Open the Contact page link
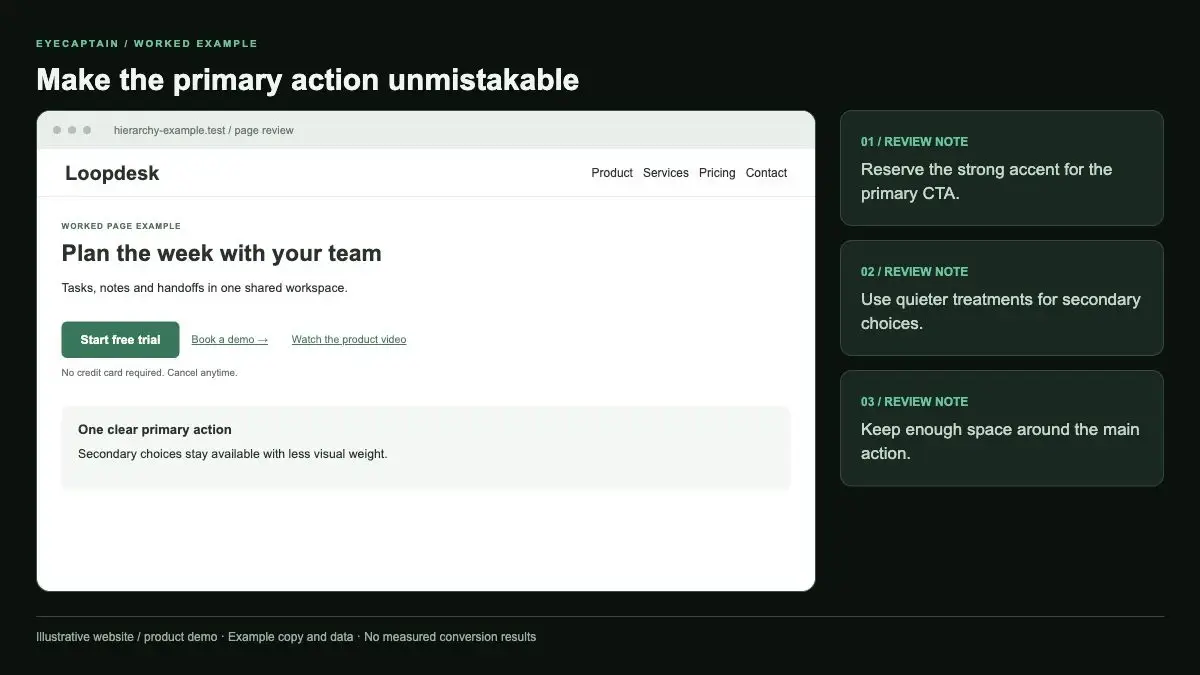 coord(767,173)
